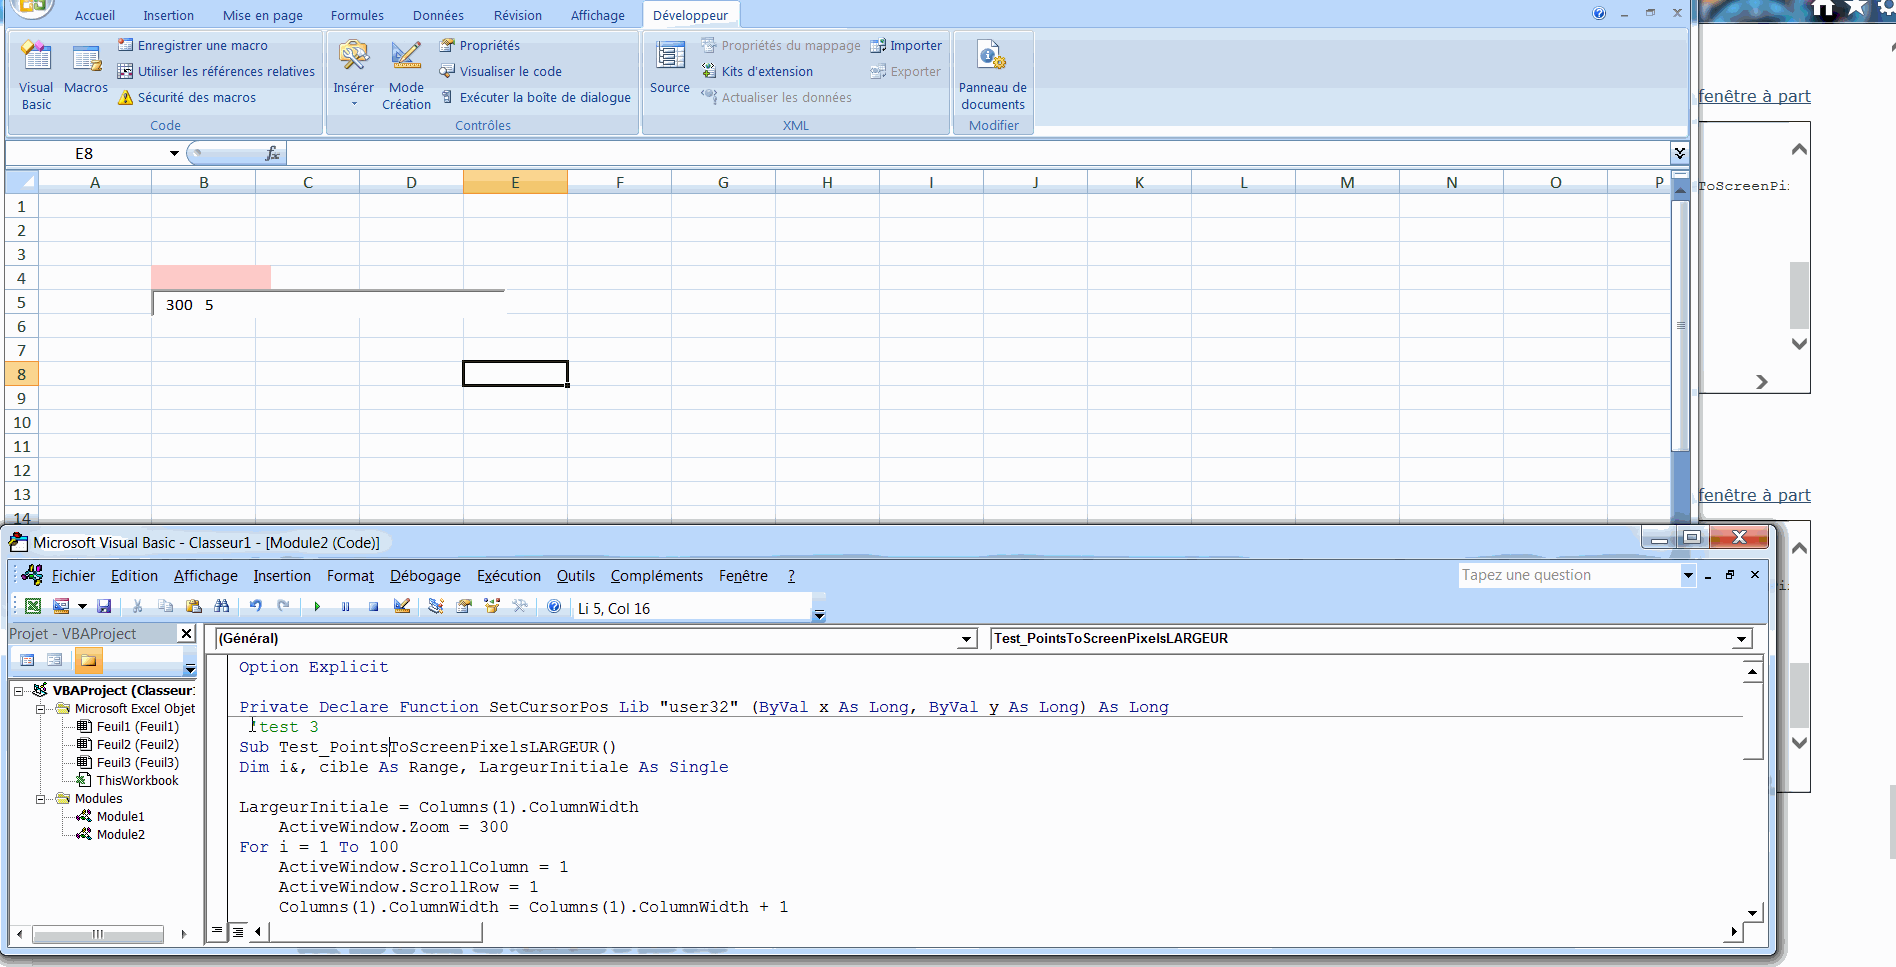This screenshot has width=1896, height=967.
Task: Open the Tapez une question dropdown arrow
Action: click(1688, 575)
